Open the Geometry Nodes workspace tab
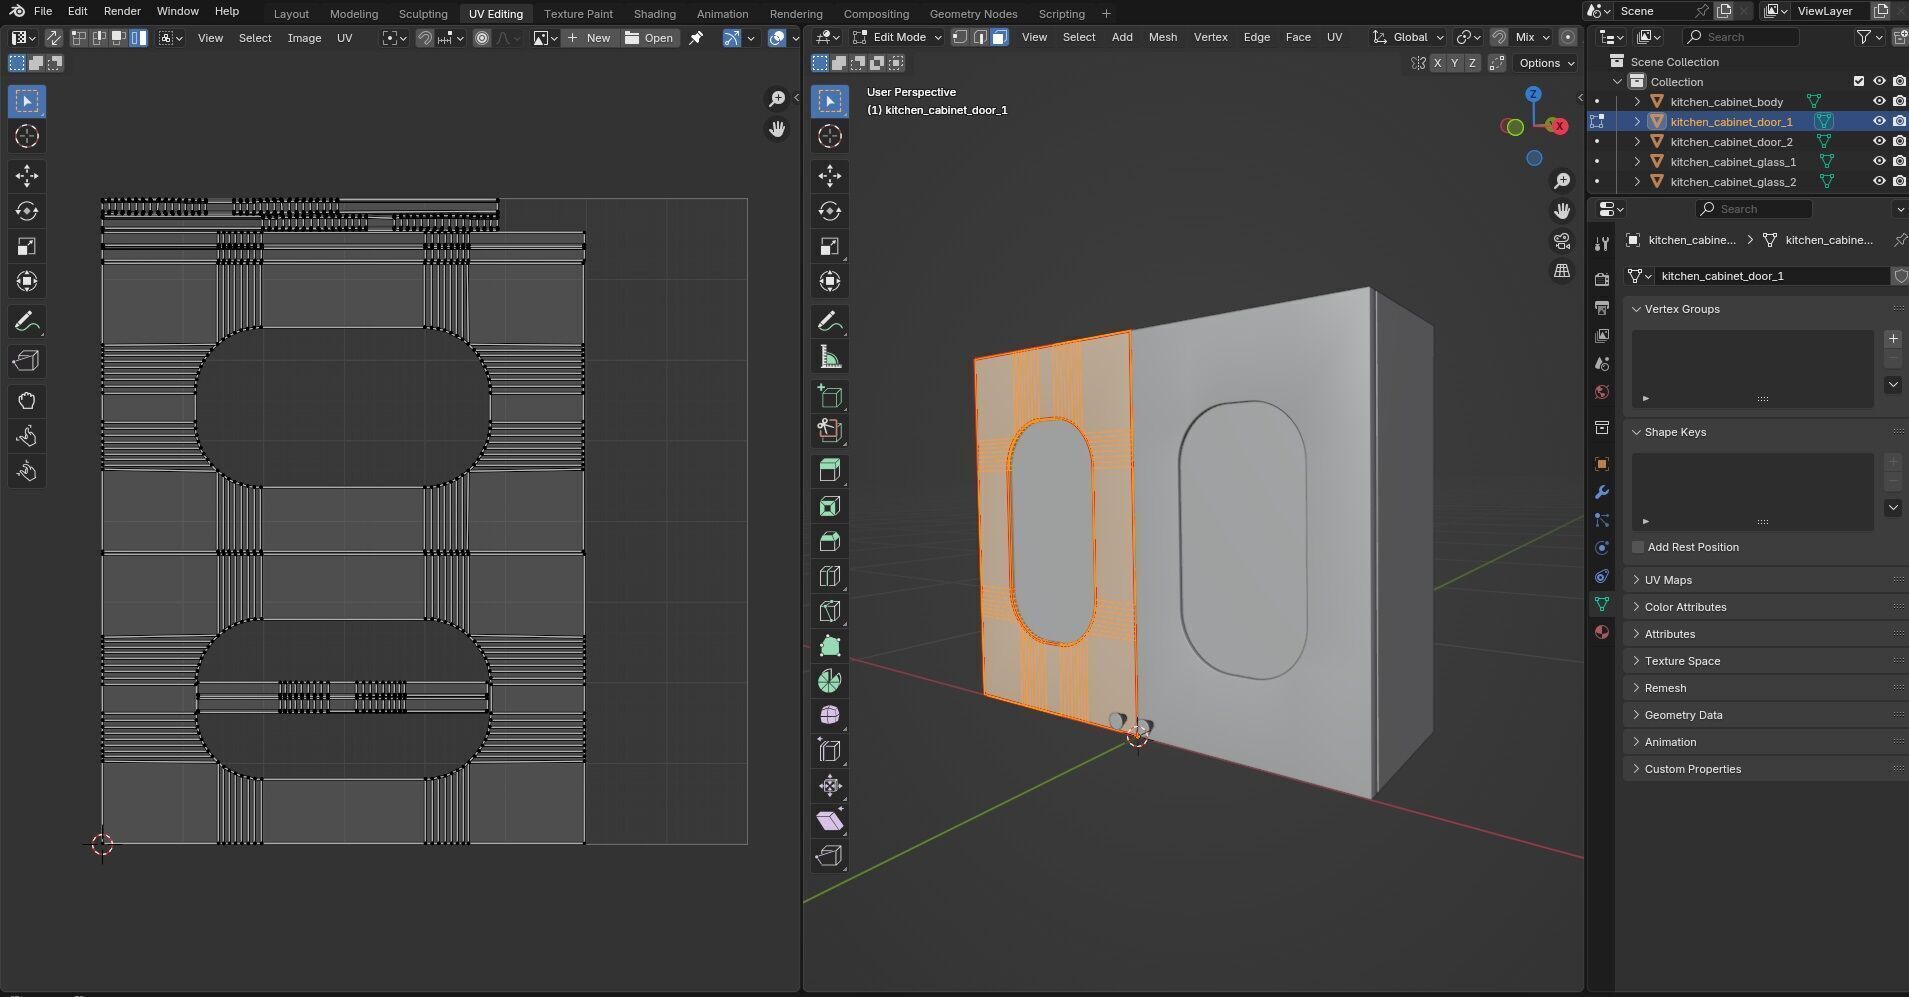Screen dimensions: 1909x997 (973, 14)
